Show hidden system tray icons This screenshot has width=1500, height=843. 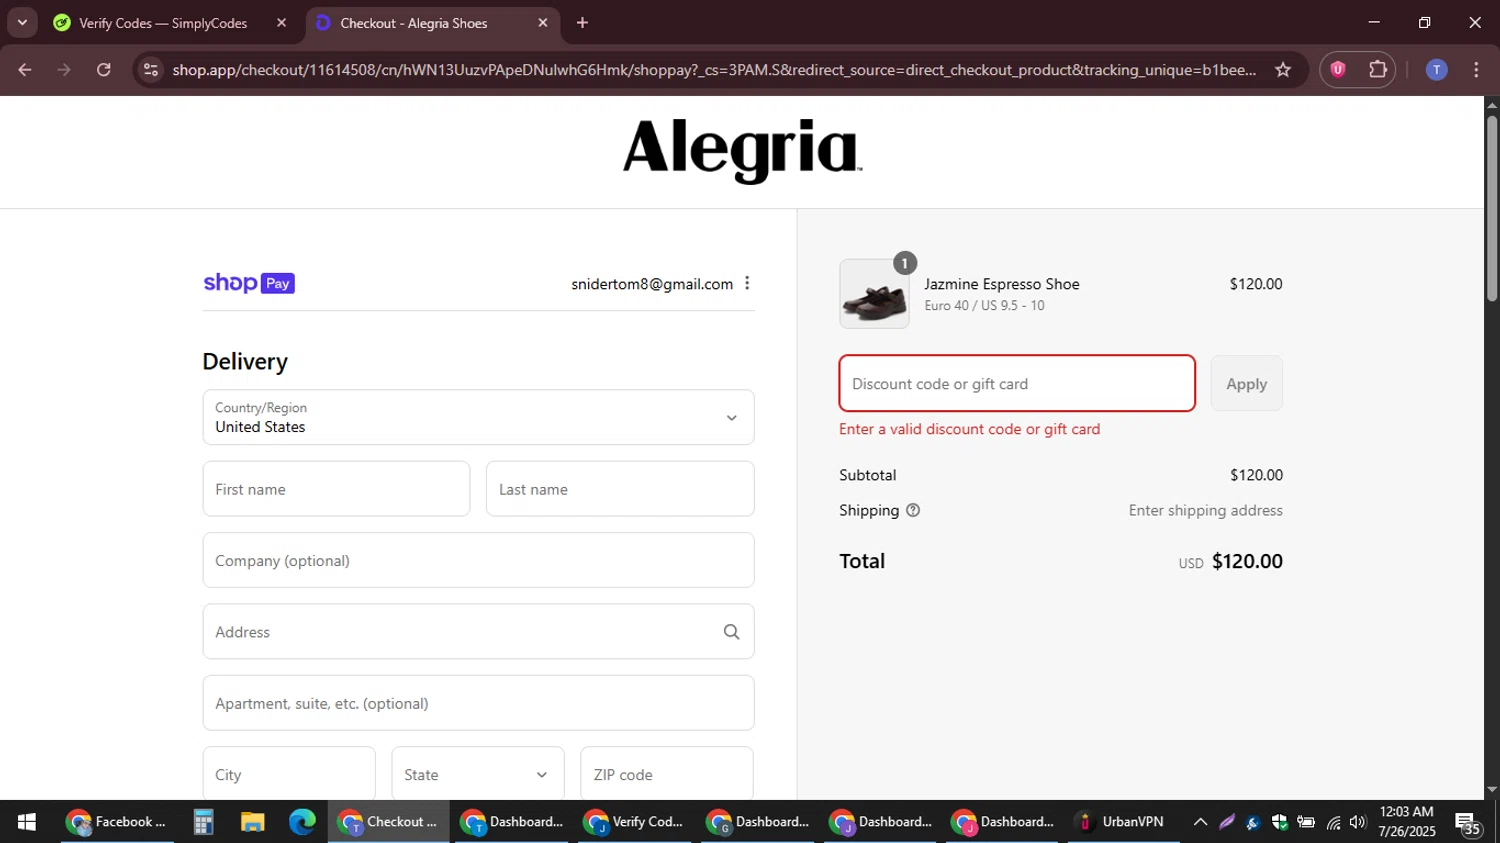pos(1200,822)
